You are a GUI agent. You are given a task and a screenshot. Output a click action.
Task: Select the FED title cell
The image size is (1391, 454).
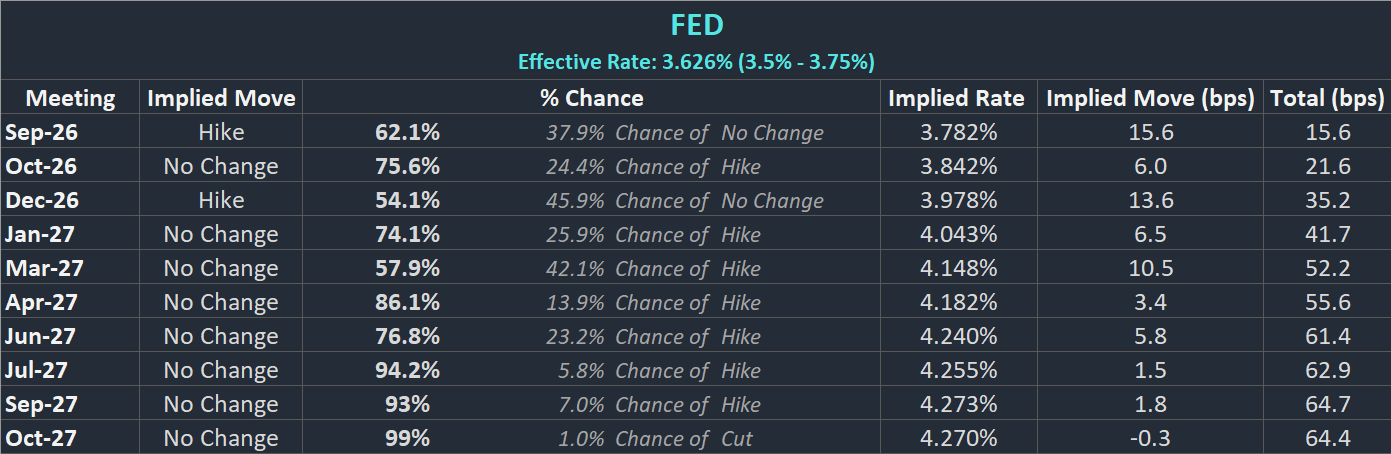pyautogui.click(x=696, y=24)
